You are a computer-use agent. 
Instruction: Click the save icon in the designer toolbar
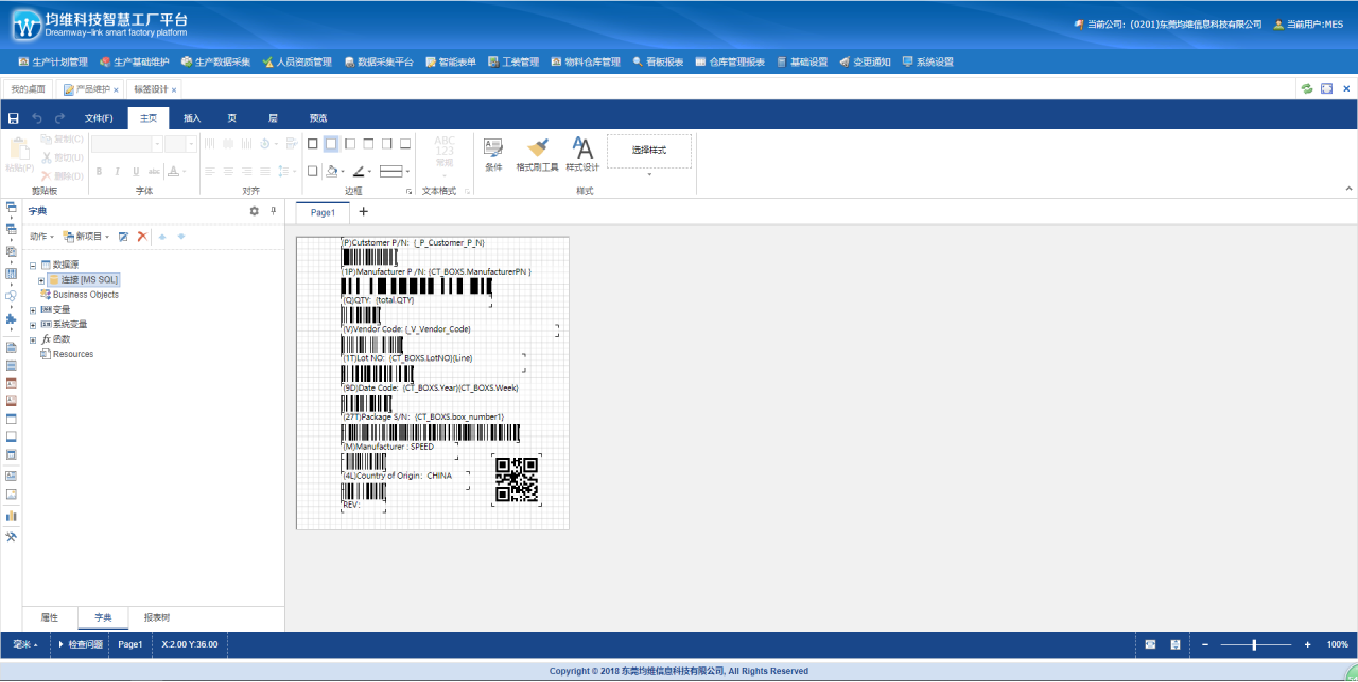click(13, 118)
